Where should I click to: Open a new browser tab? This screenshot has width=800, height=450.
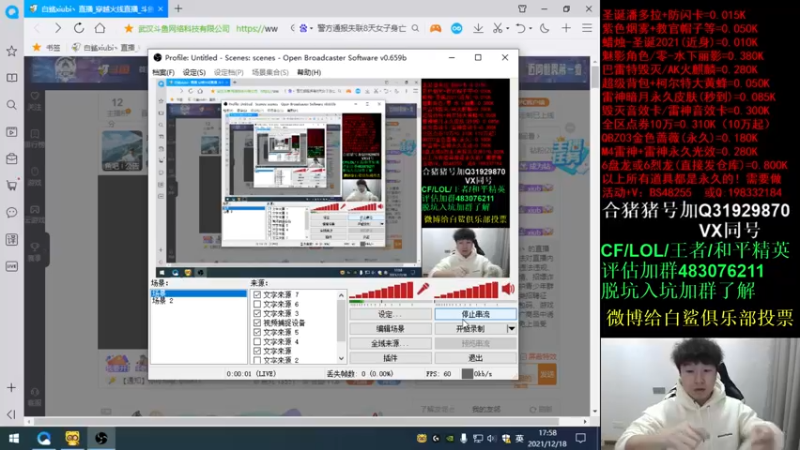point(178,9)
